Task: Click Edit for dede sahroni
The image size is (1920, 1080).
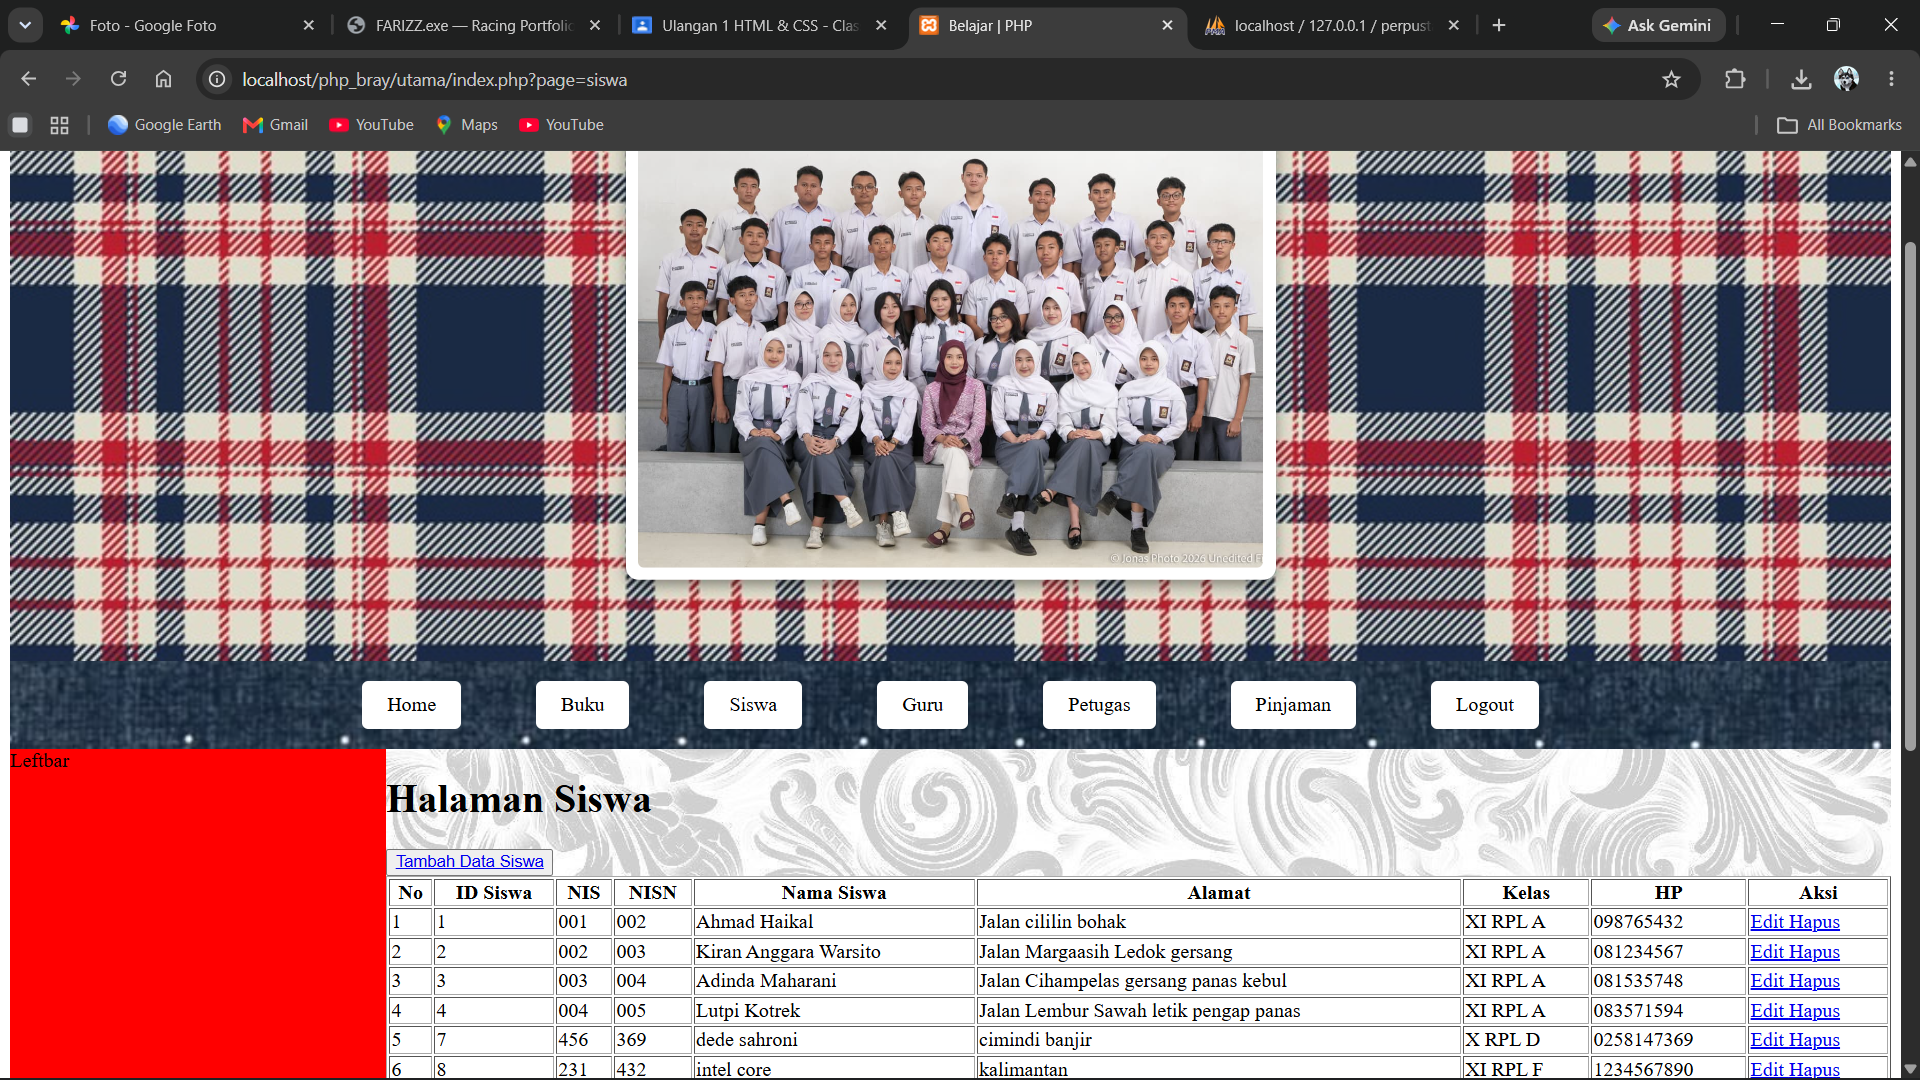Action: [1767, 1040]
